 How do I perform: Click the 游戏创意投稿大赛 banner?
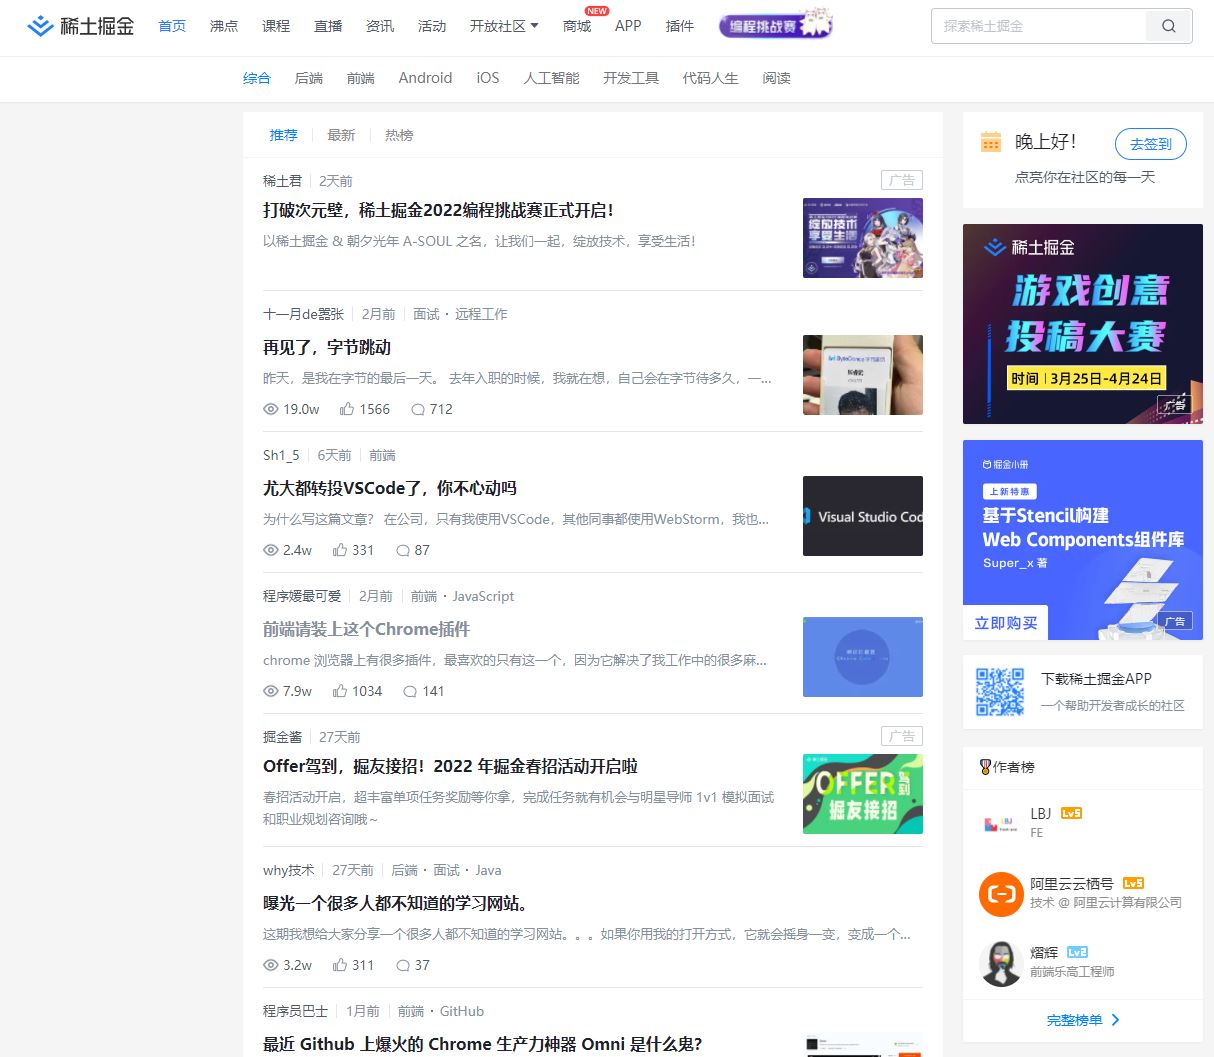coord(1083,324)
